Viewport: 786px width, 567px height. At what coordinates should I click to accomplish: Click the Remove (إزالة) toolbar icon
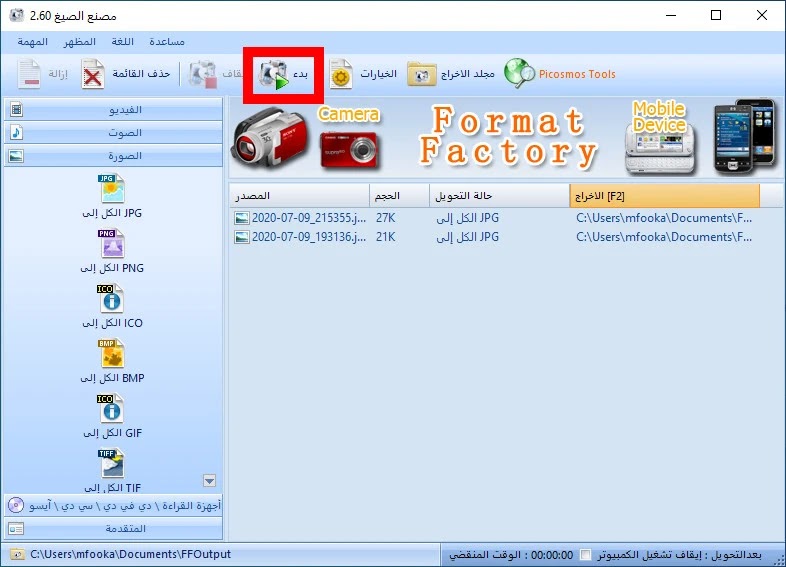30,74
